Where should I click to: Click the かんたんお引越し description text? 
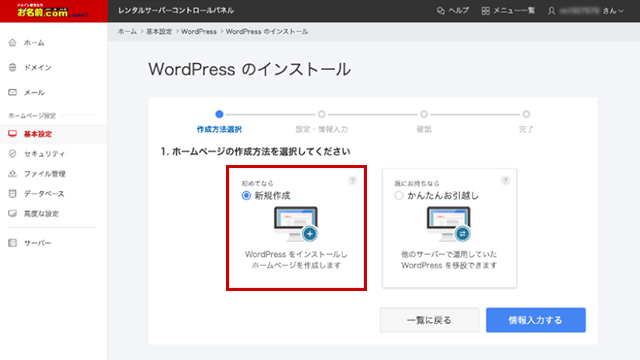pos(449,260)
